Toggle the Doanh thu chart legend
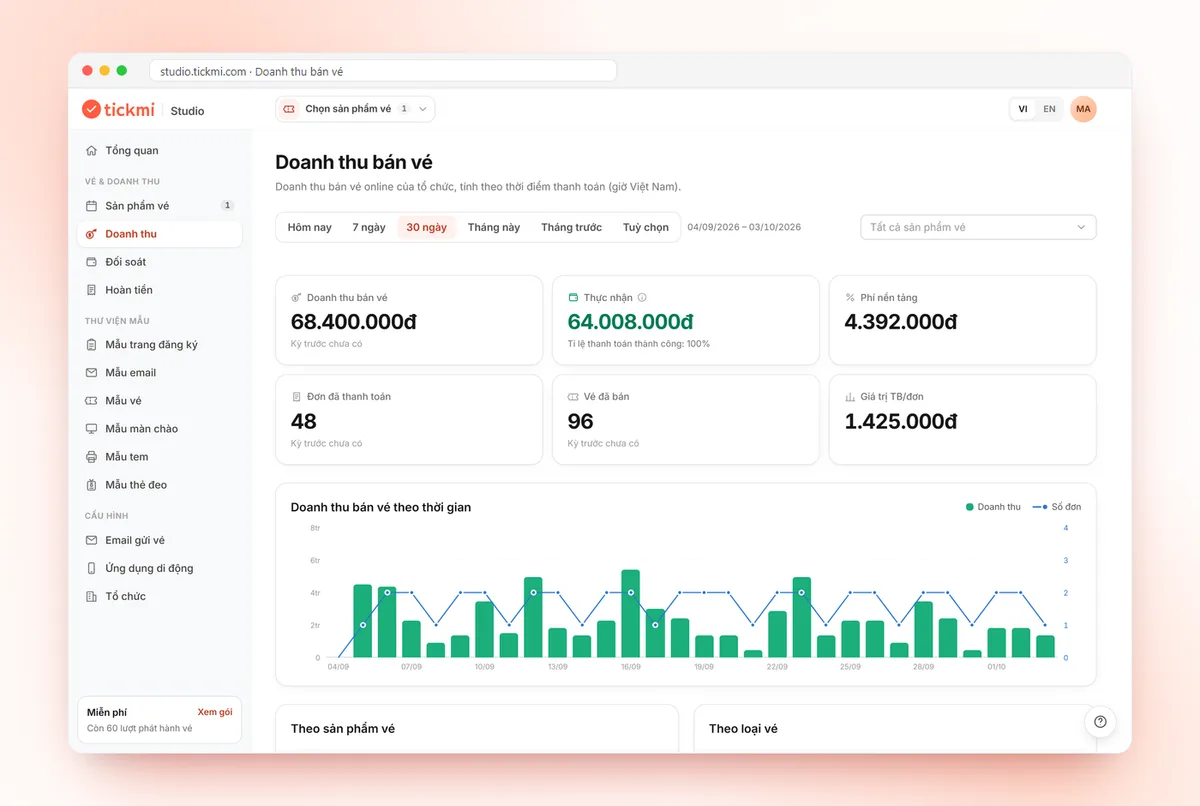Image resolution: width=1200 pixels, height=806 pixels. click(x=993, y=507)
